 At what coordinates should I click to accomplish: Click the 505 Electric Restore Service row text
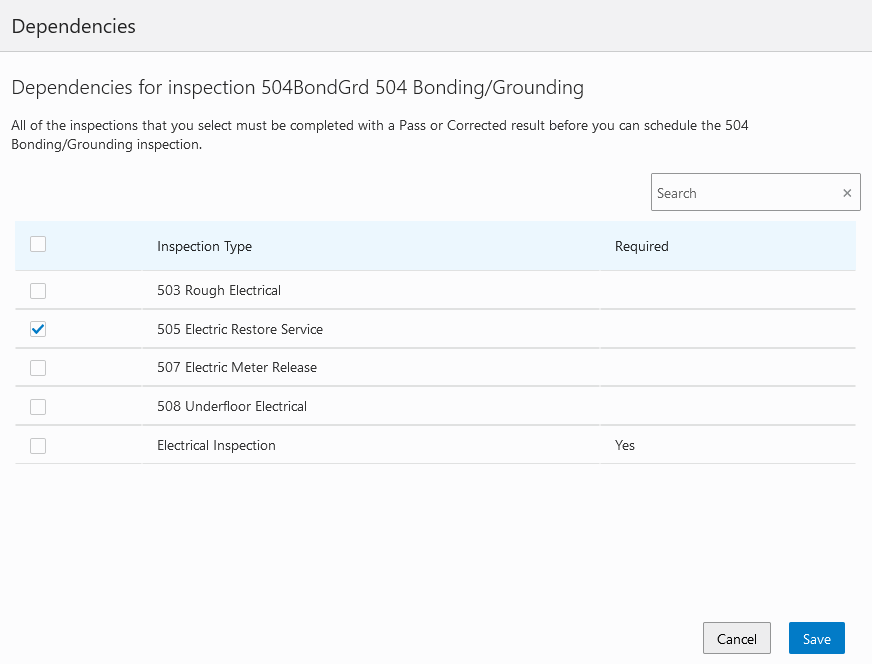(239, 329)
